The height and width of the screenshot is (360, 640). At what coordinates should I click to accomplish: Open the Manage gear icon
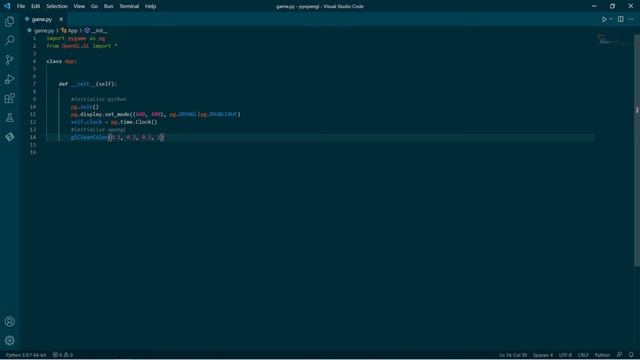click(x=9, y=340)
